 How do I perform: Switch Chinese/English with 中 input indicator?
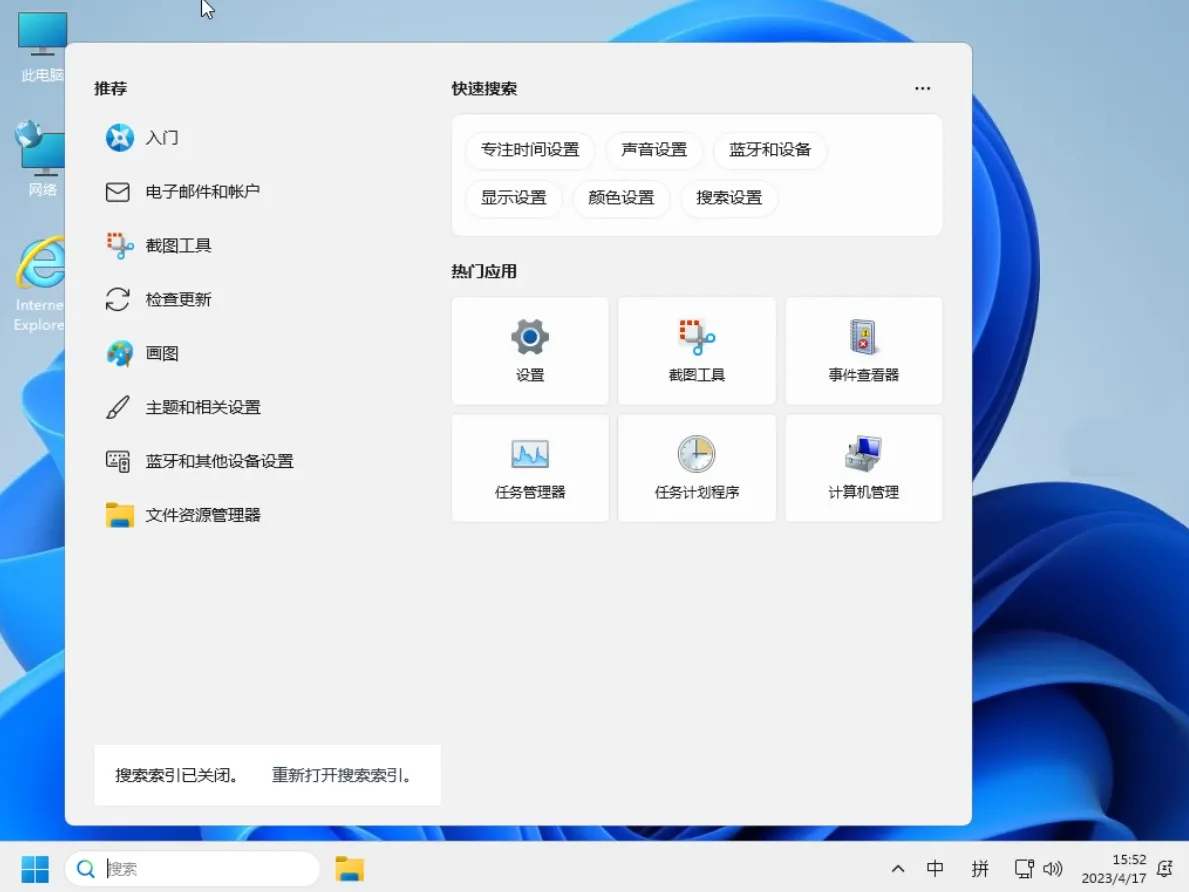point(934,868)
